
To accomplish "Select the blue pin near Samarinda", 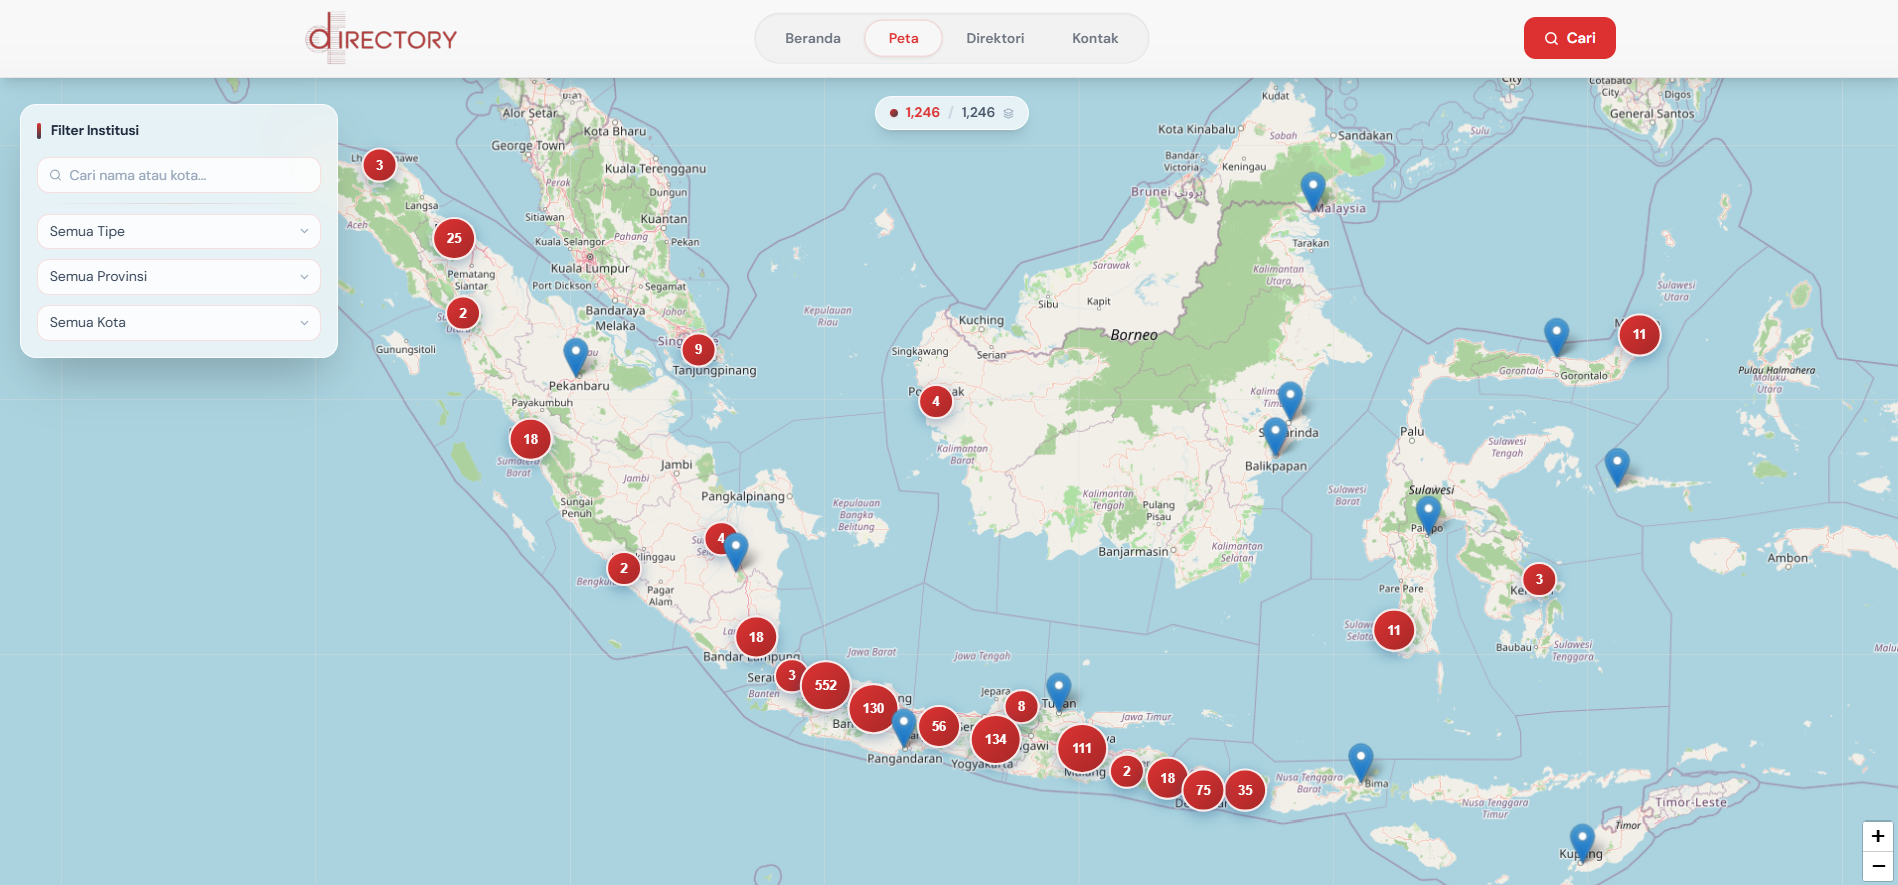I will (1291, 401).
